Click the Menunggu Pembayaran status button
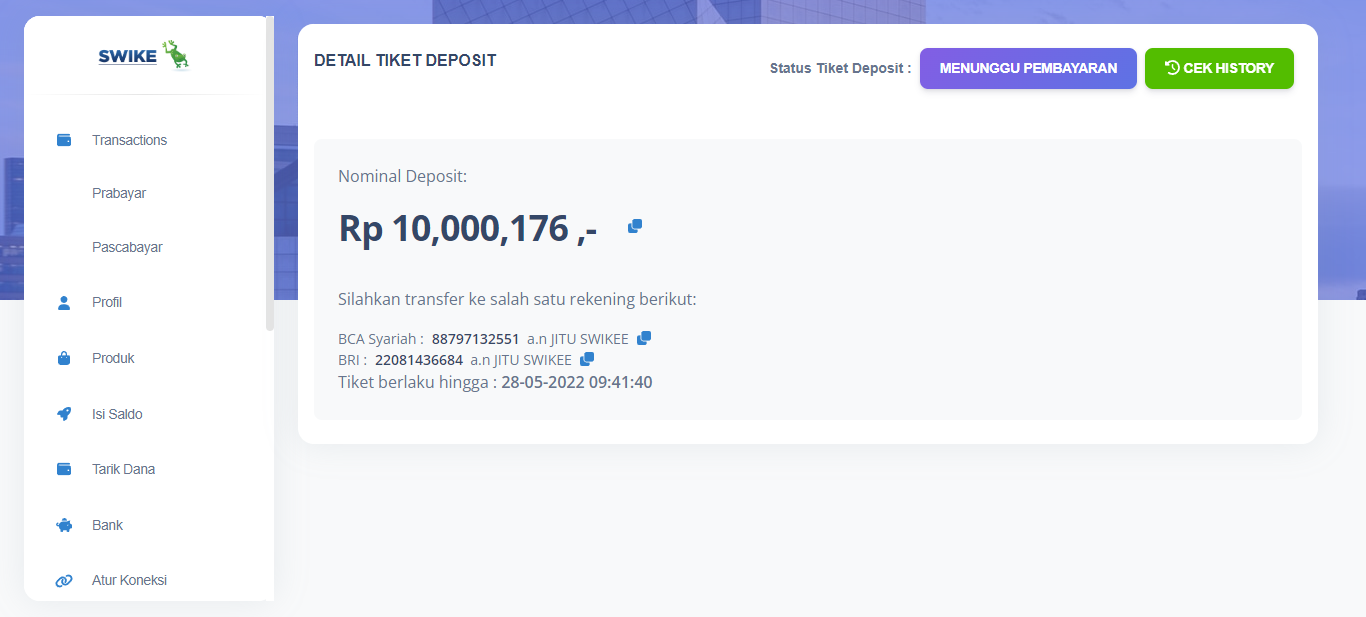 (x=1028, y=68)
